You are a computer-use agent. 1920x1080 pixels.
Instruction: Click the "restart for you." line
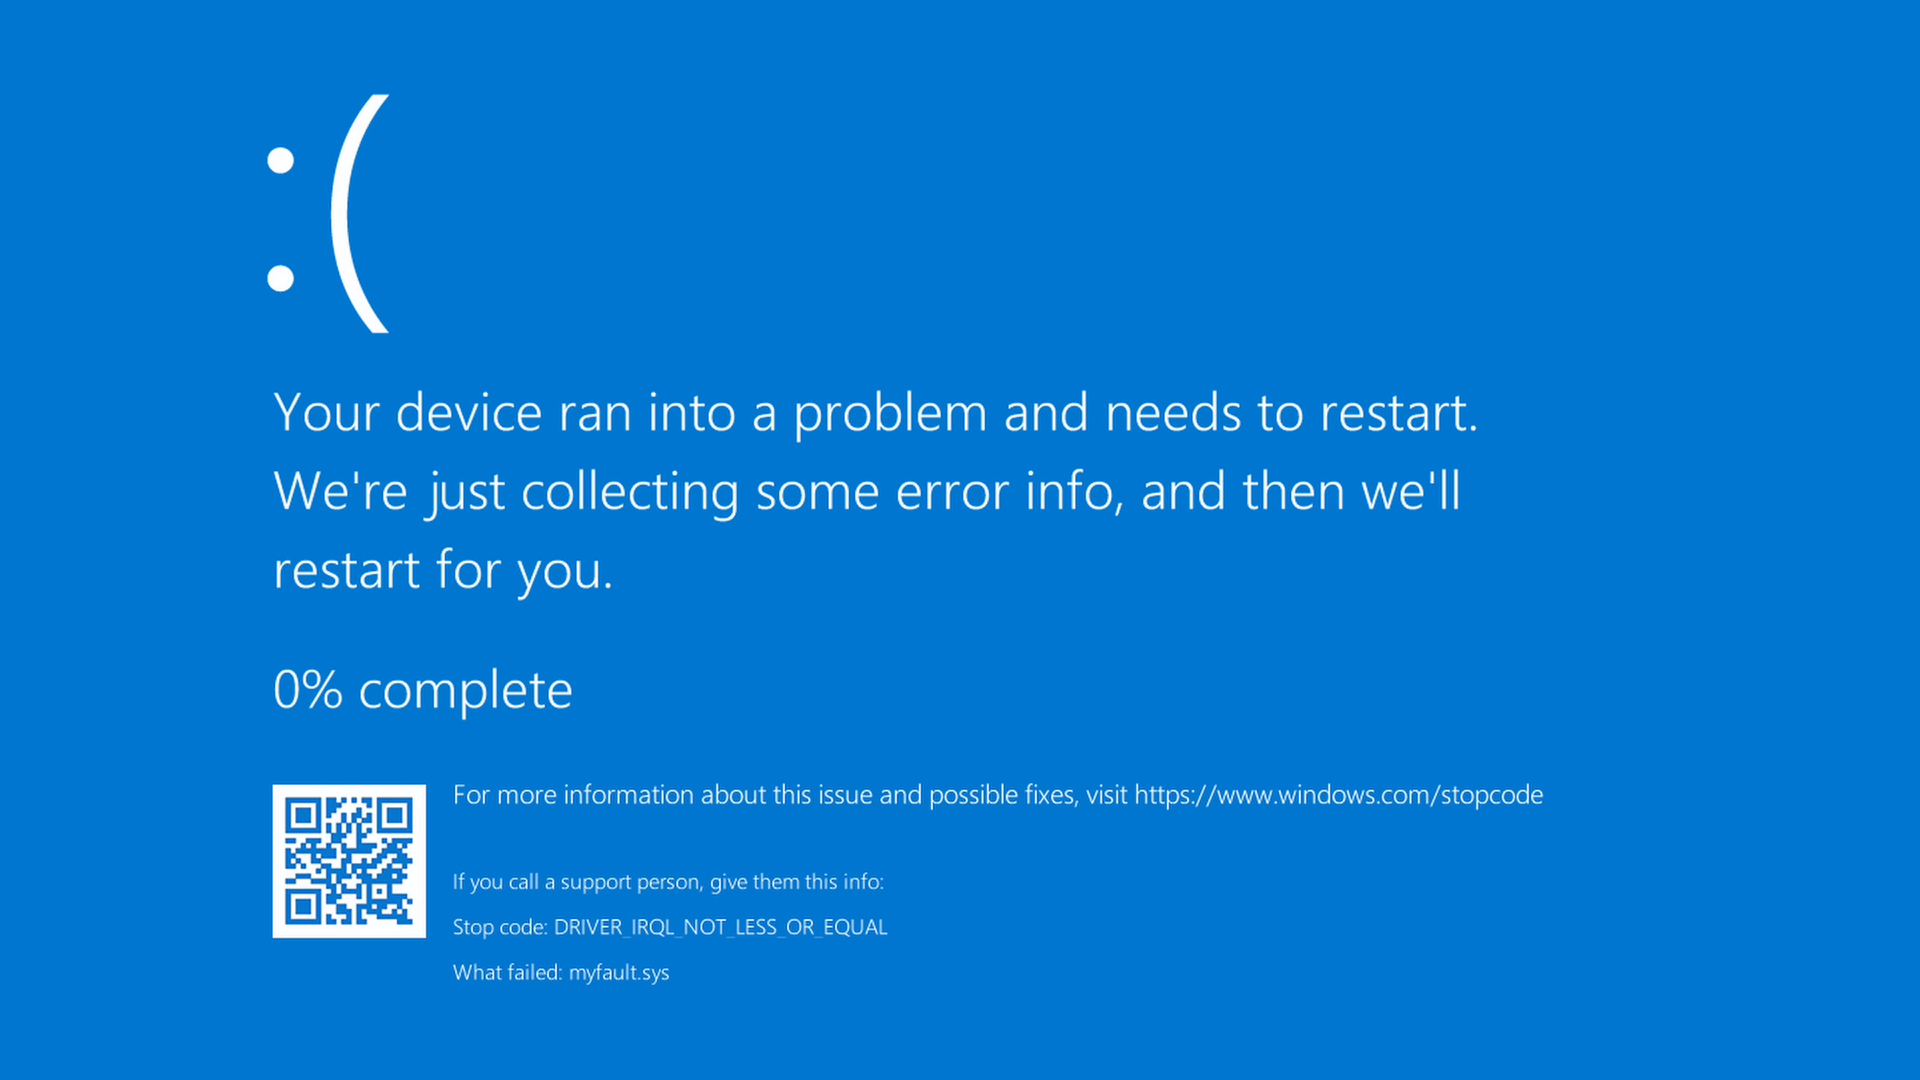pyautogui.click(x=442, y=570)
